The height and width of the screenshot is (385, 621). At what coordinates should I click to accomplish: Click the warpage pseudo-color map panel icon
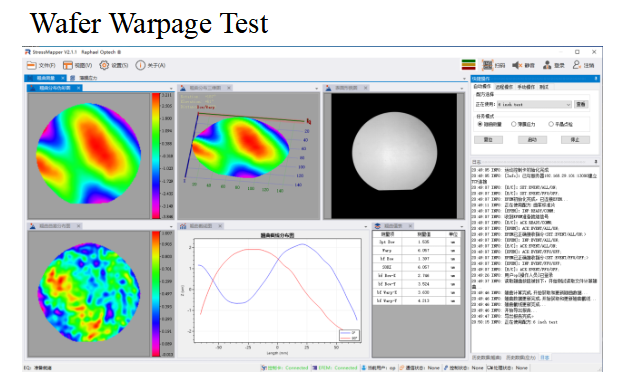[x=32, y=88]
